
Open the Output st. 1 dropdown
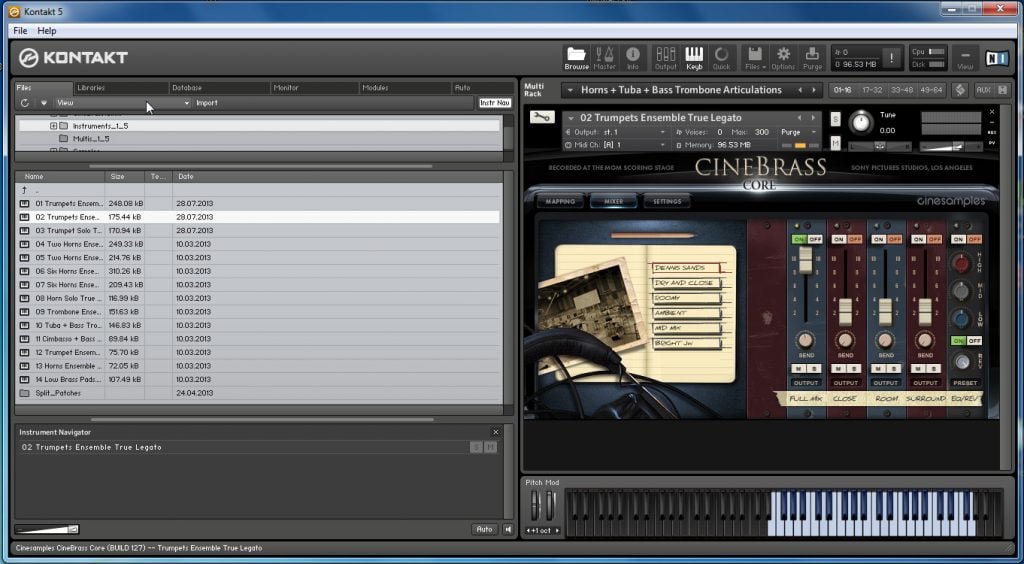click(615, 132)
